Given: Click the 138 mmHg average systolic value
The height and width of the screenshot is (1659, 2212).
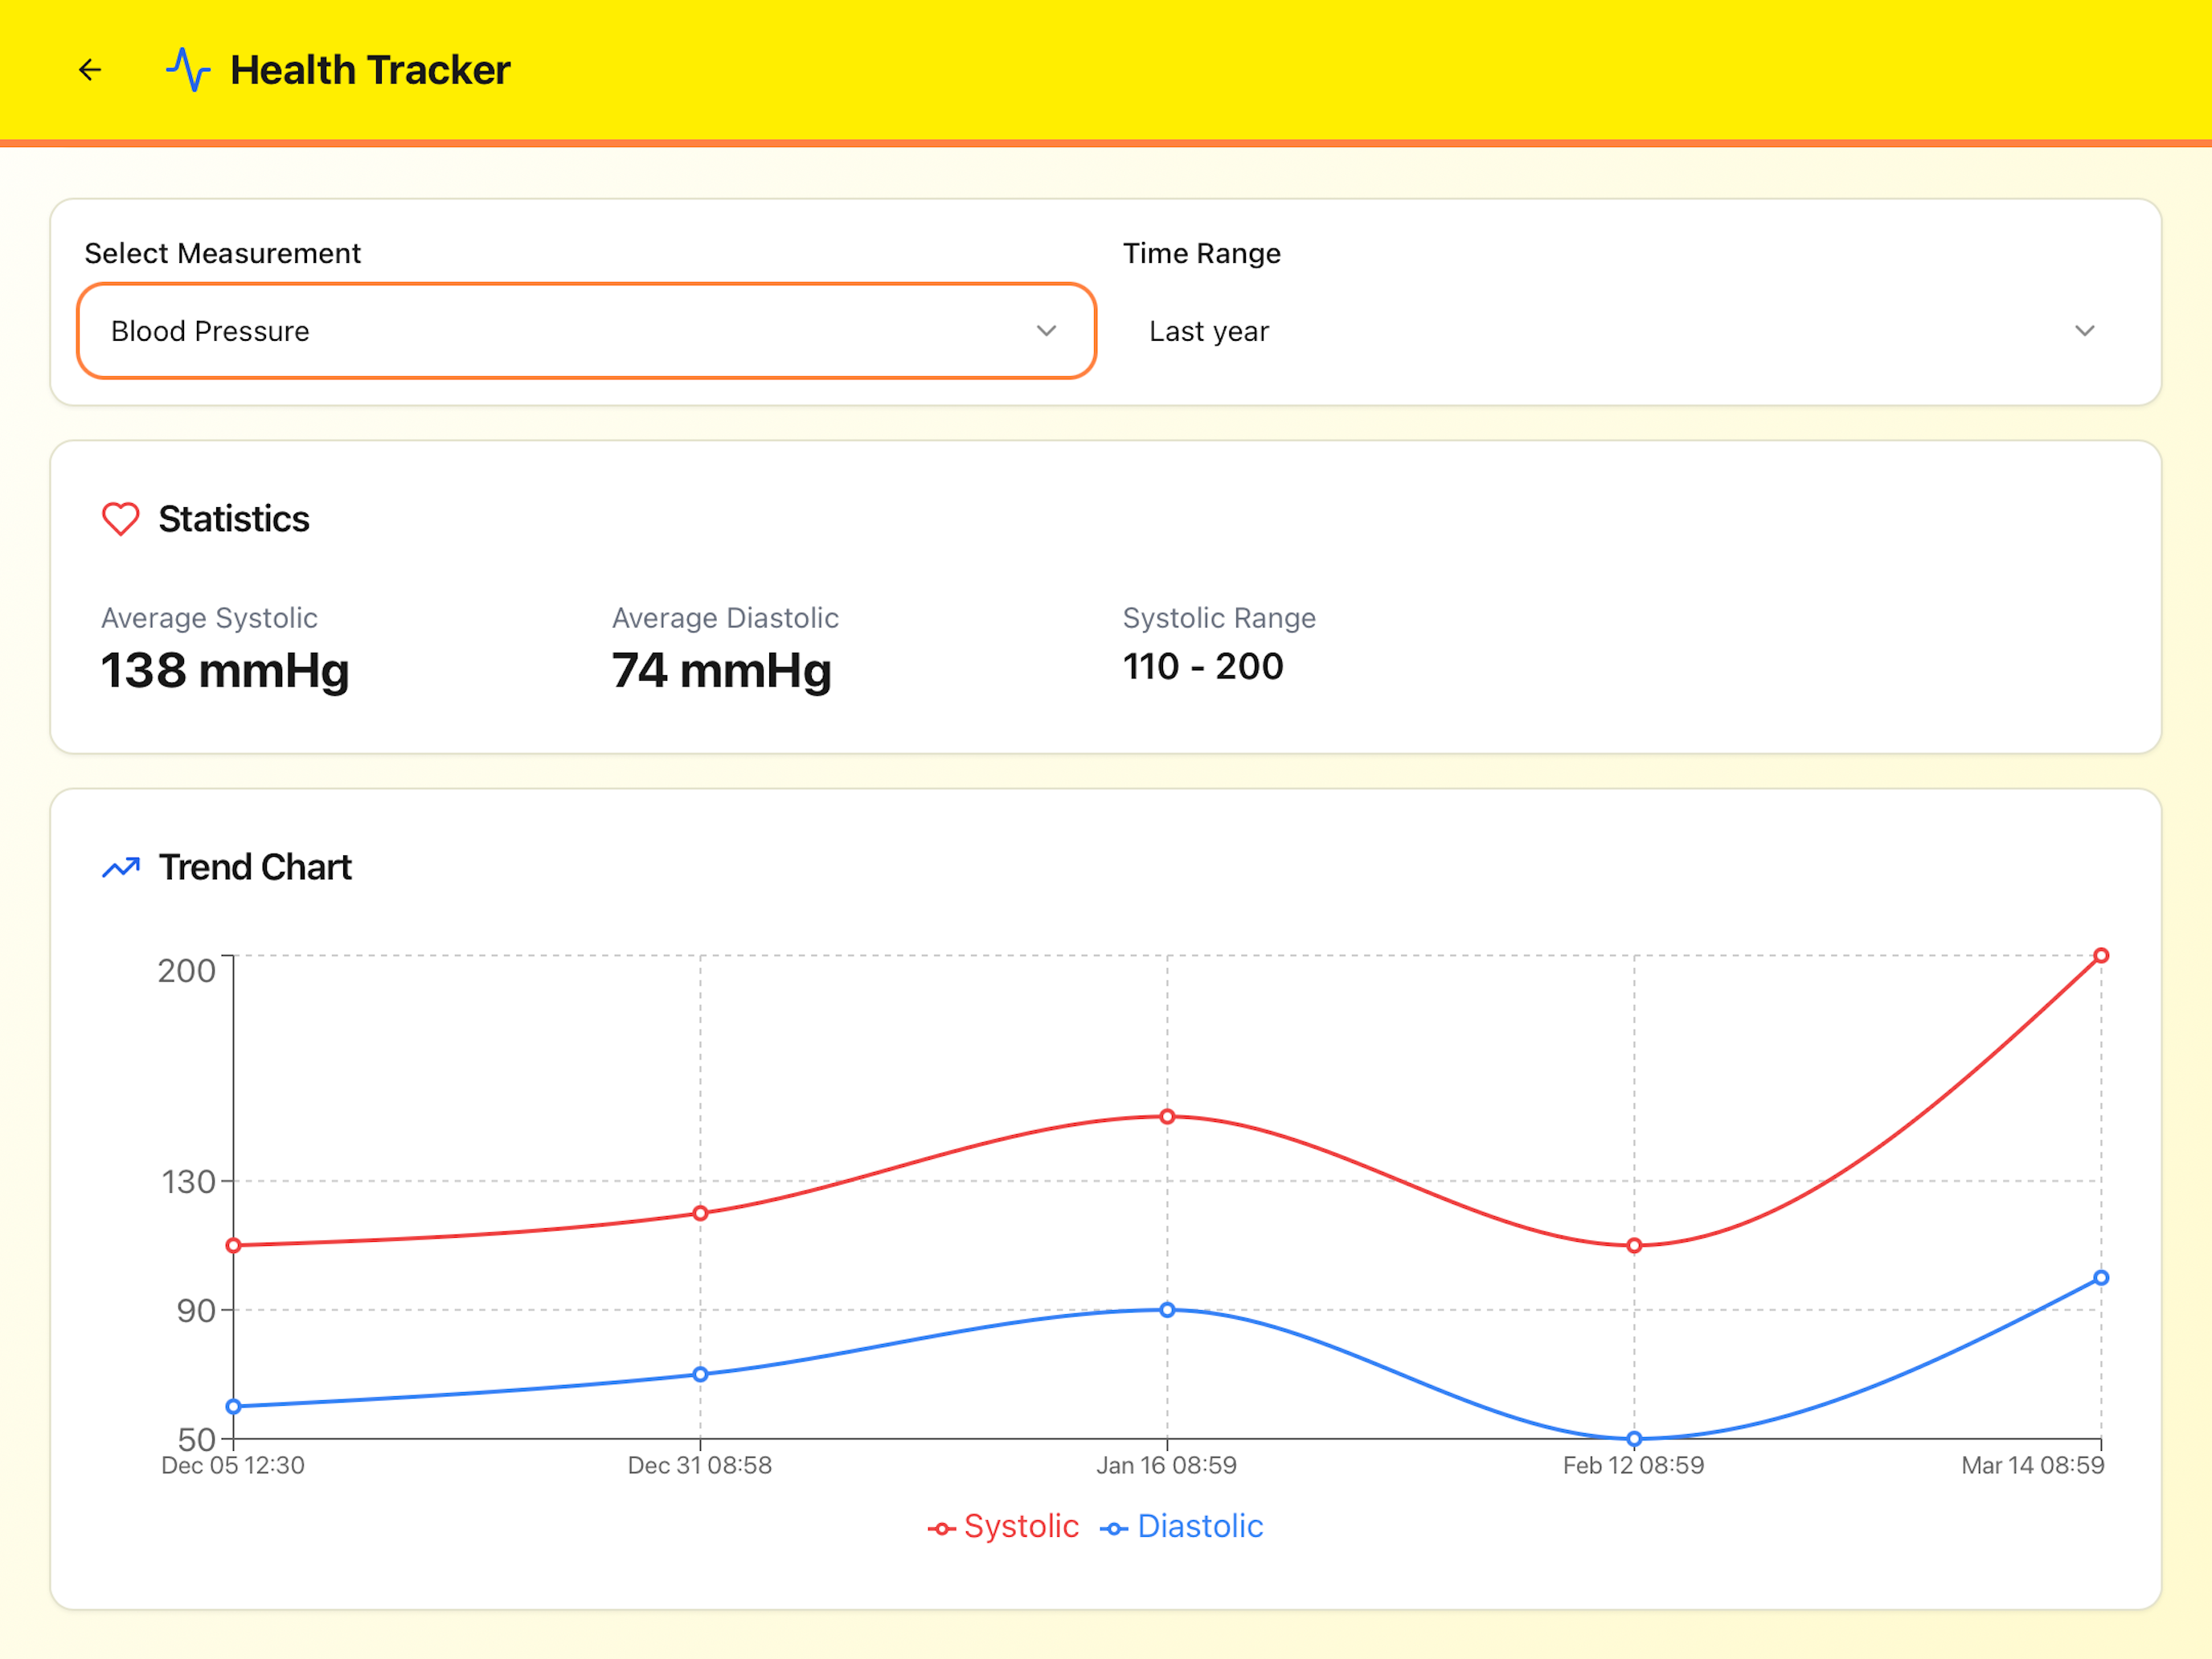Looking at the screenshot, I should point(225,670).
